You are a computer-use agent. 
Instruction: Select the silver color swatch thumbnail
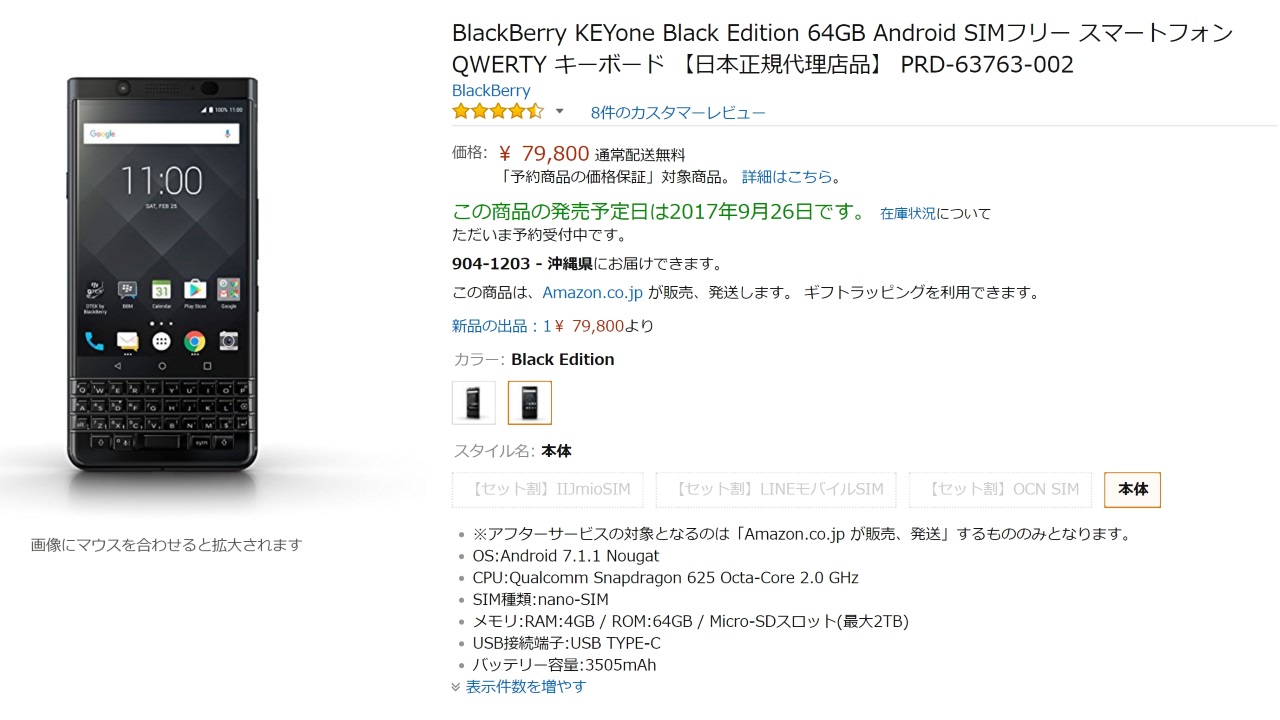(x=473, y=402)
